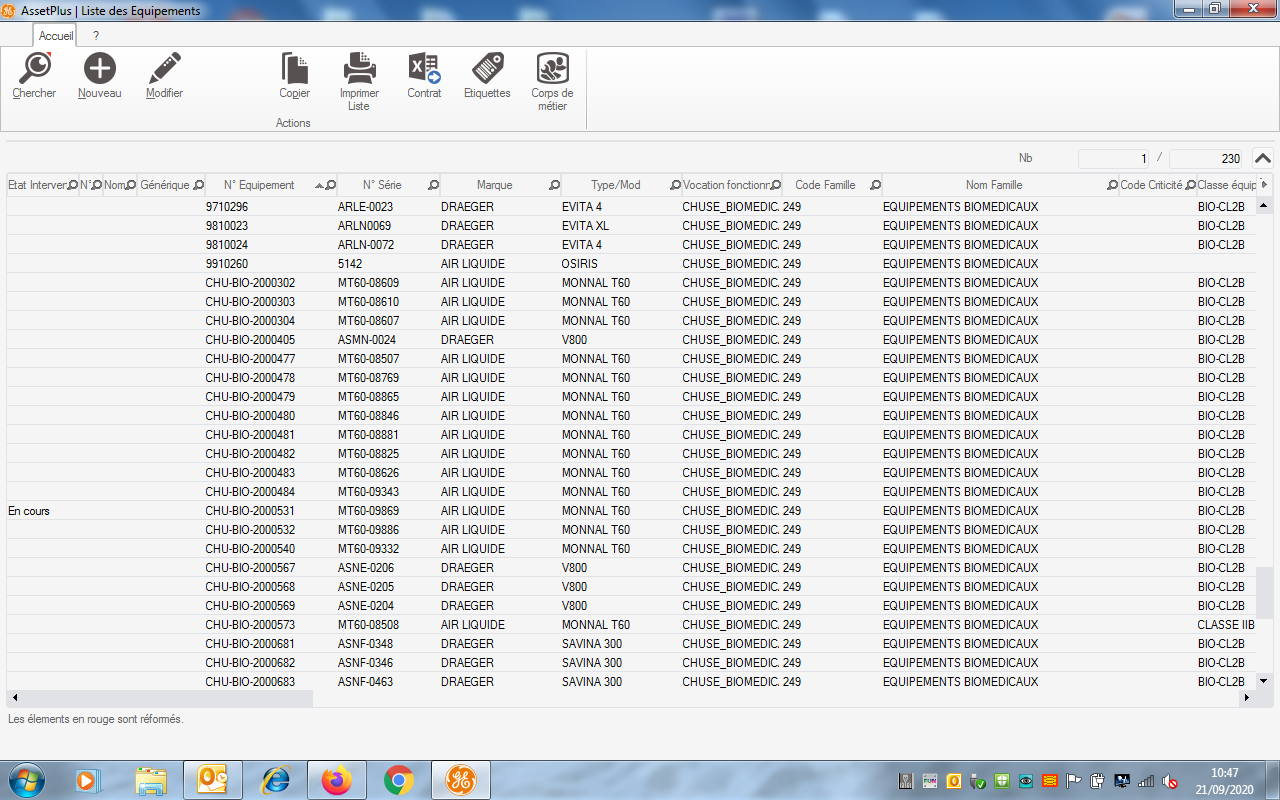
Task: Click horizontal scrollbar right arrow
Action: (x=1248, y=698)
